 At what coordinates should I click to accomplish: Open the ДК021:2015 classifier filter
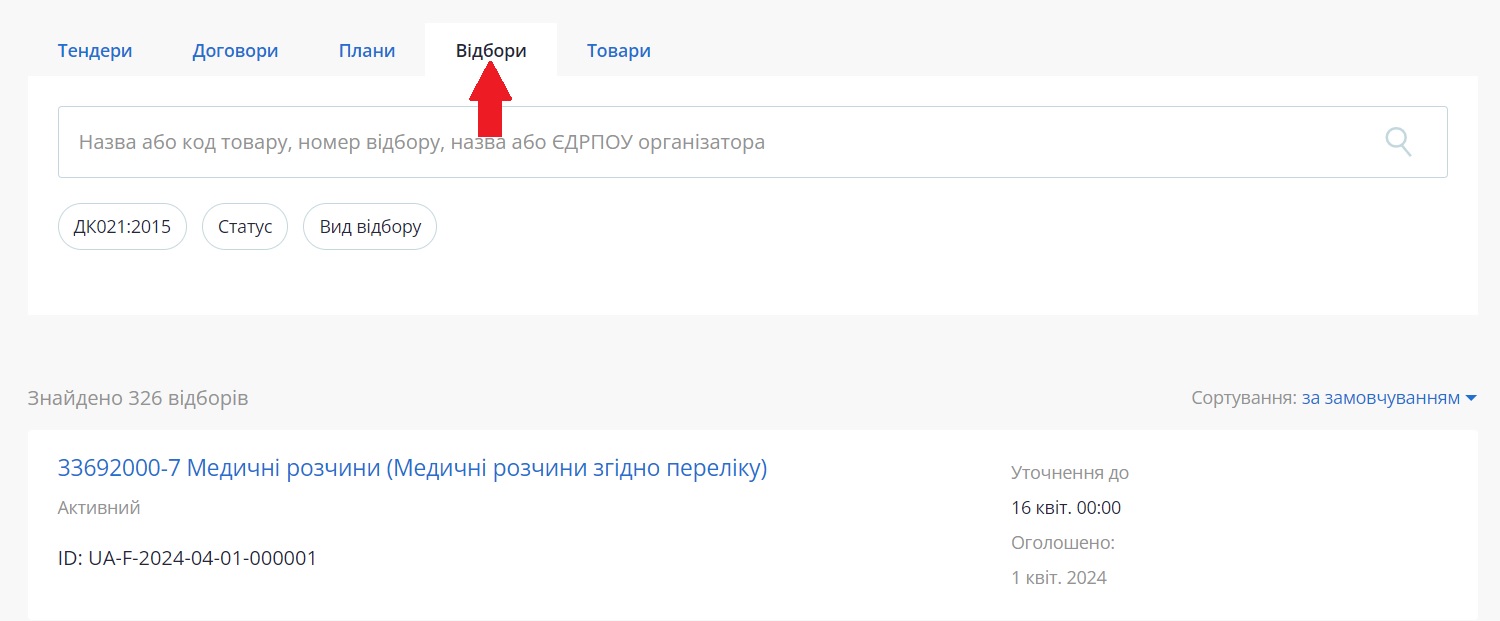point(122,227)
